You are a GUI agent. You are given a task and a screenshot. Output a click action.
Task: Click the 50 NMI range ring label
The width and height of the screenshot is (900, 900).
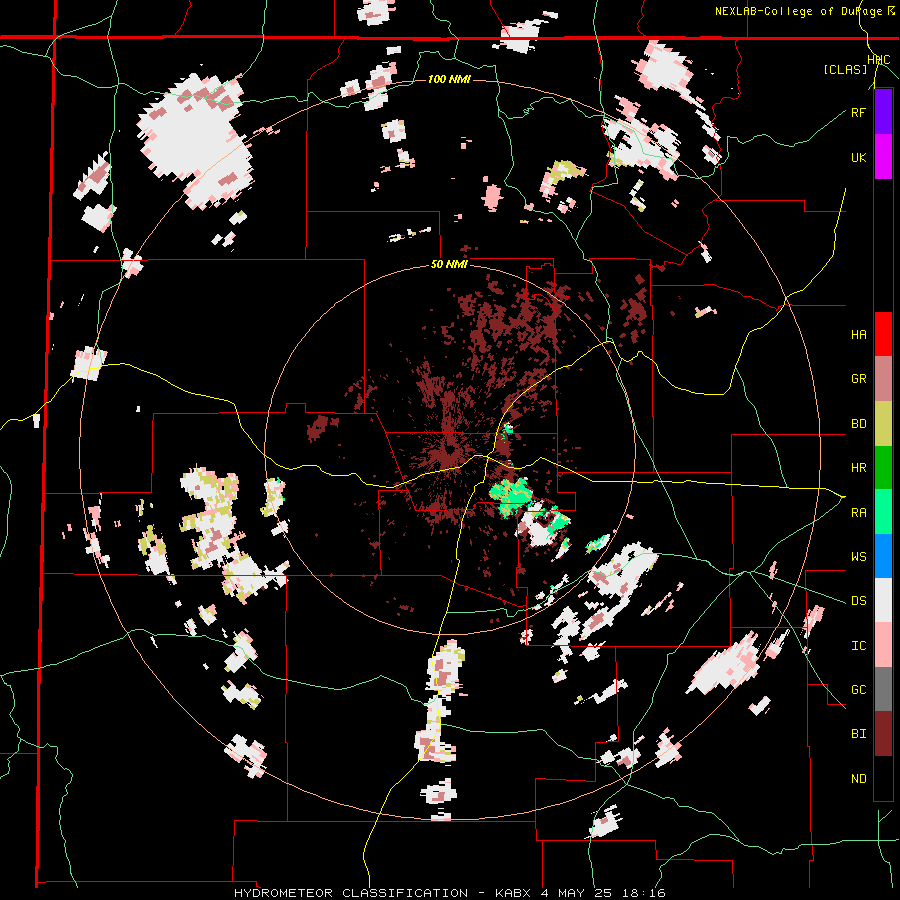coord(449,265)
